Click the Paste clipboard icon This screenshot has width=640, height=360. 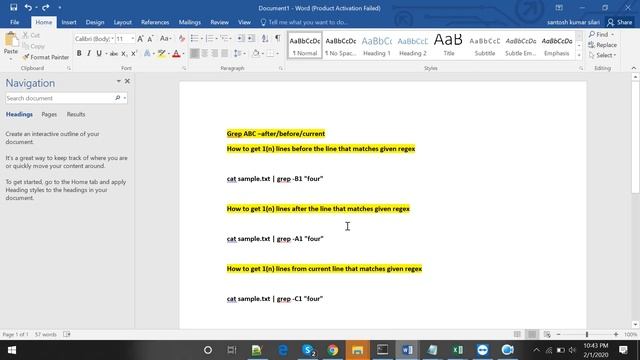(11, 40)
